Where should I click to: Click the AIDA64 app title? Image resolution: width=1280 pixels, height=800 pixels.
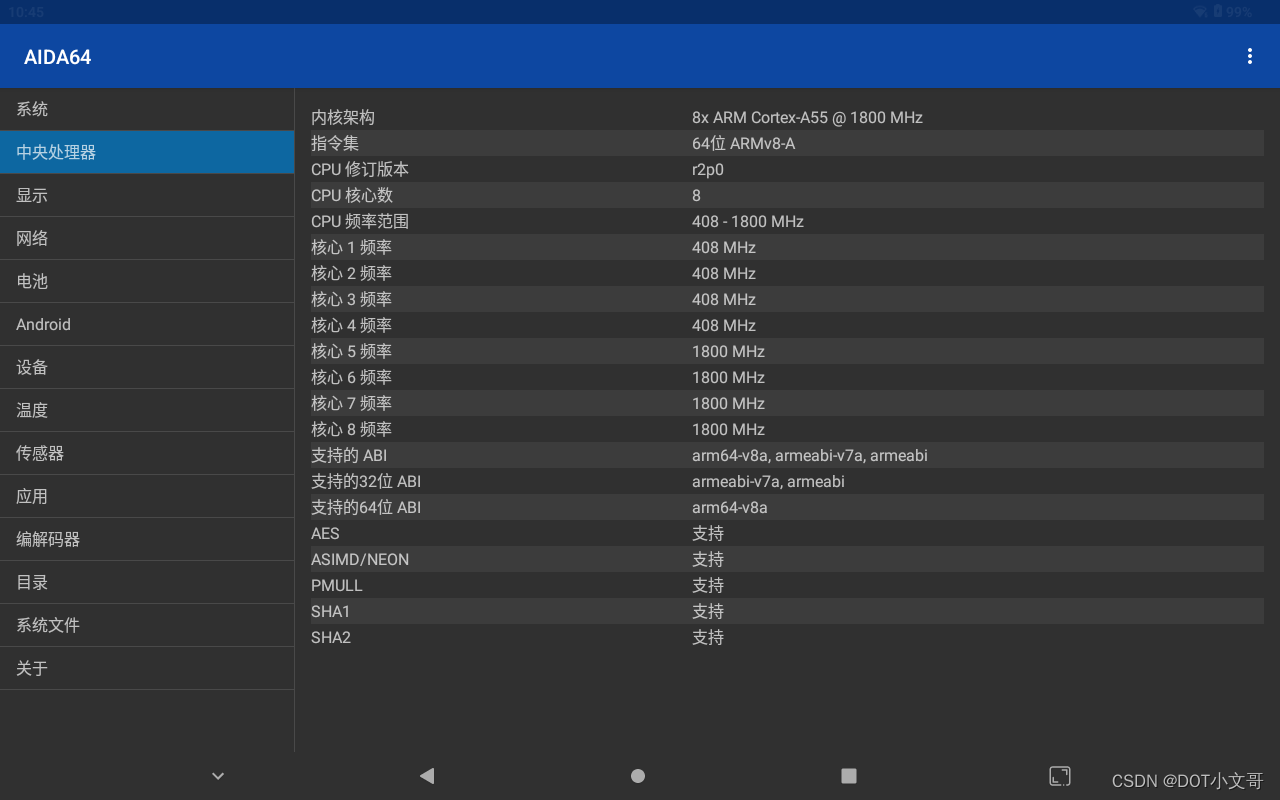(58, 57)
